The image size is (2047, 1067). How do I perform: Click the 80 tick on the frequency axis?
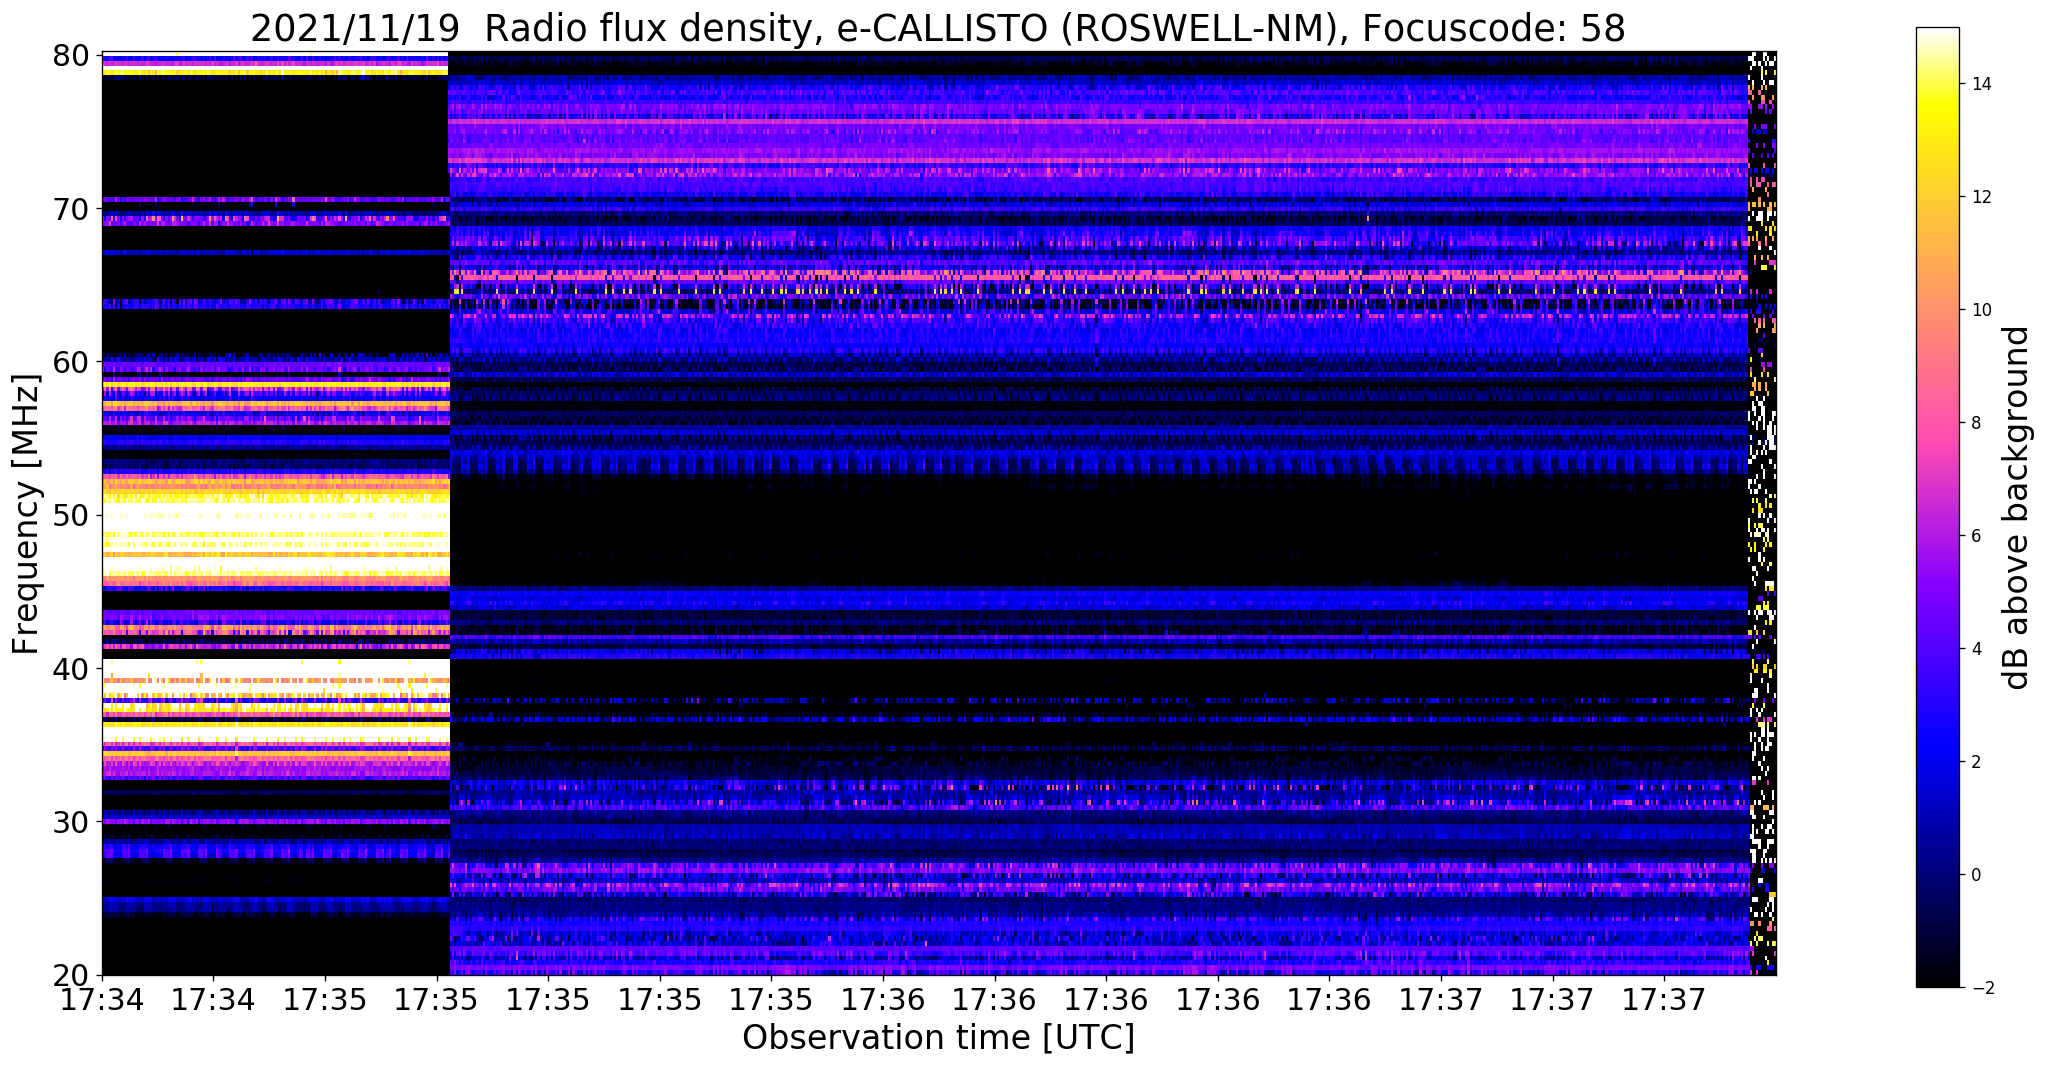click(x=71, y=56)
